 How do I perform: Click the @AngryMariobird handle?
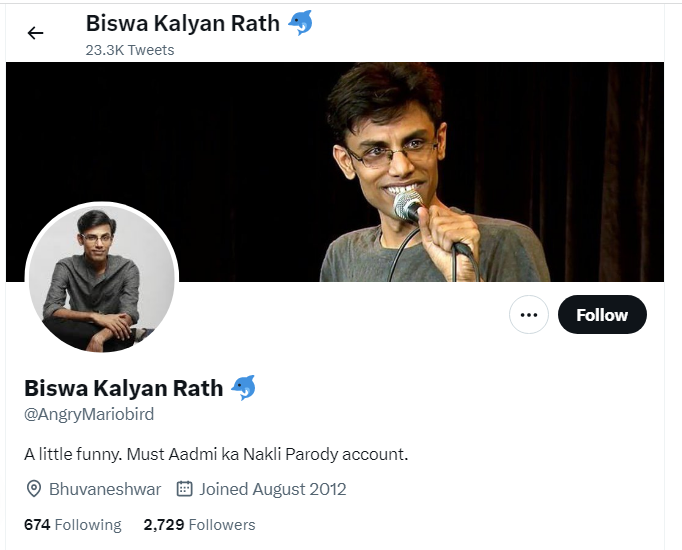(89, 414)
